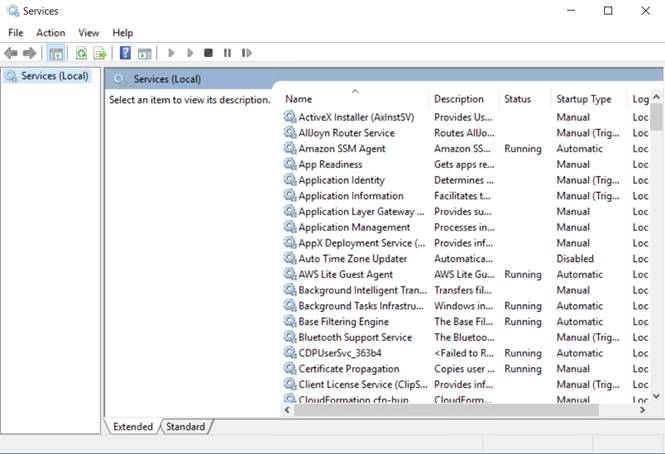Click the gear icon beside ActiveX Installer
This screenshot has width=665, height=454.
point(290,117)
